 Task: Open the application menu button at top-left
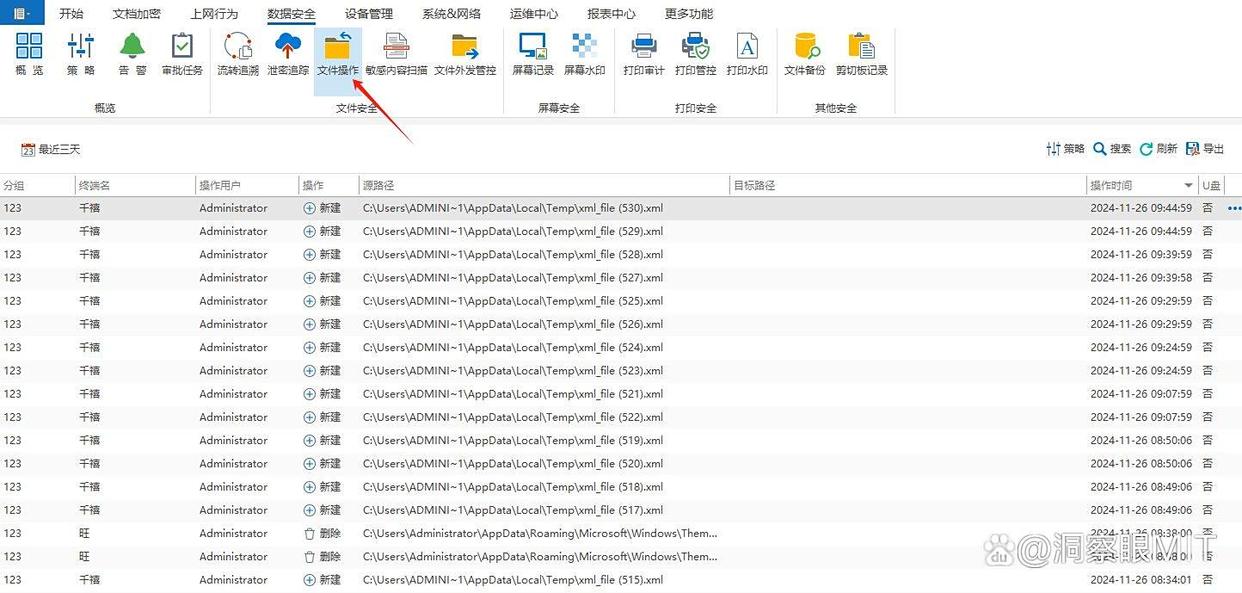[x=21, y=13]
